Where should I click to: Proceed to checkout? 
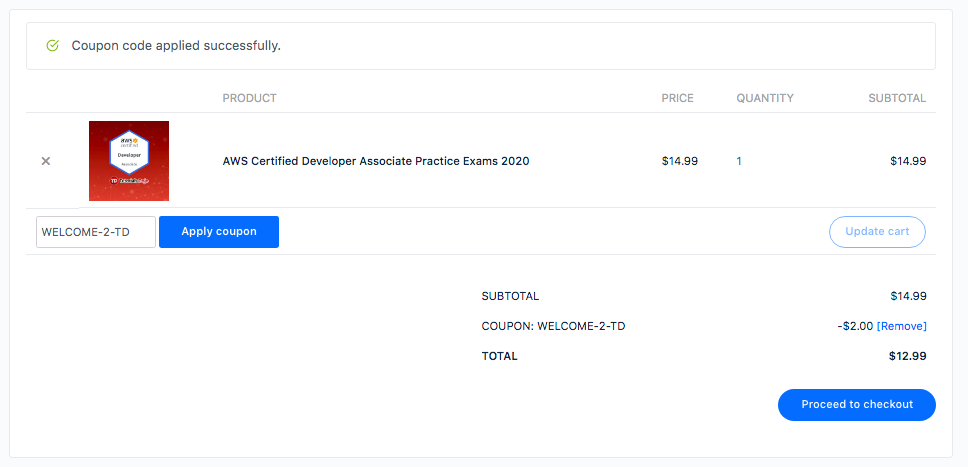857,405
